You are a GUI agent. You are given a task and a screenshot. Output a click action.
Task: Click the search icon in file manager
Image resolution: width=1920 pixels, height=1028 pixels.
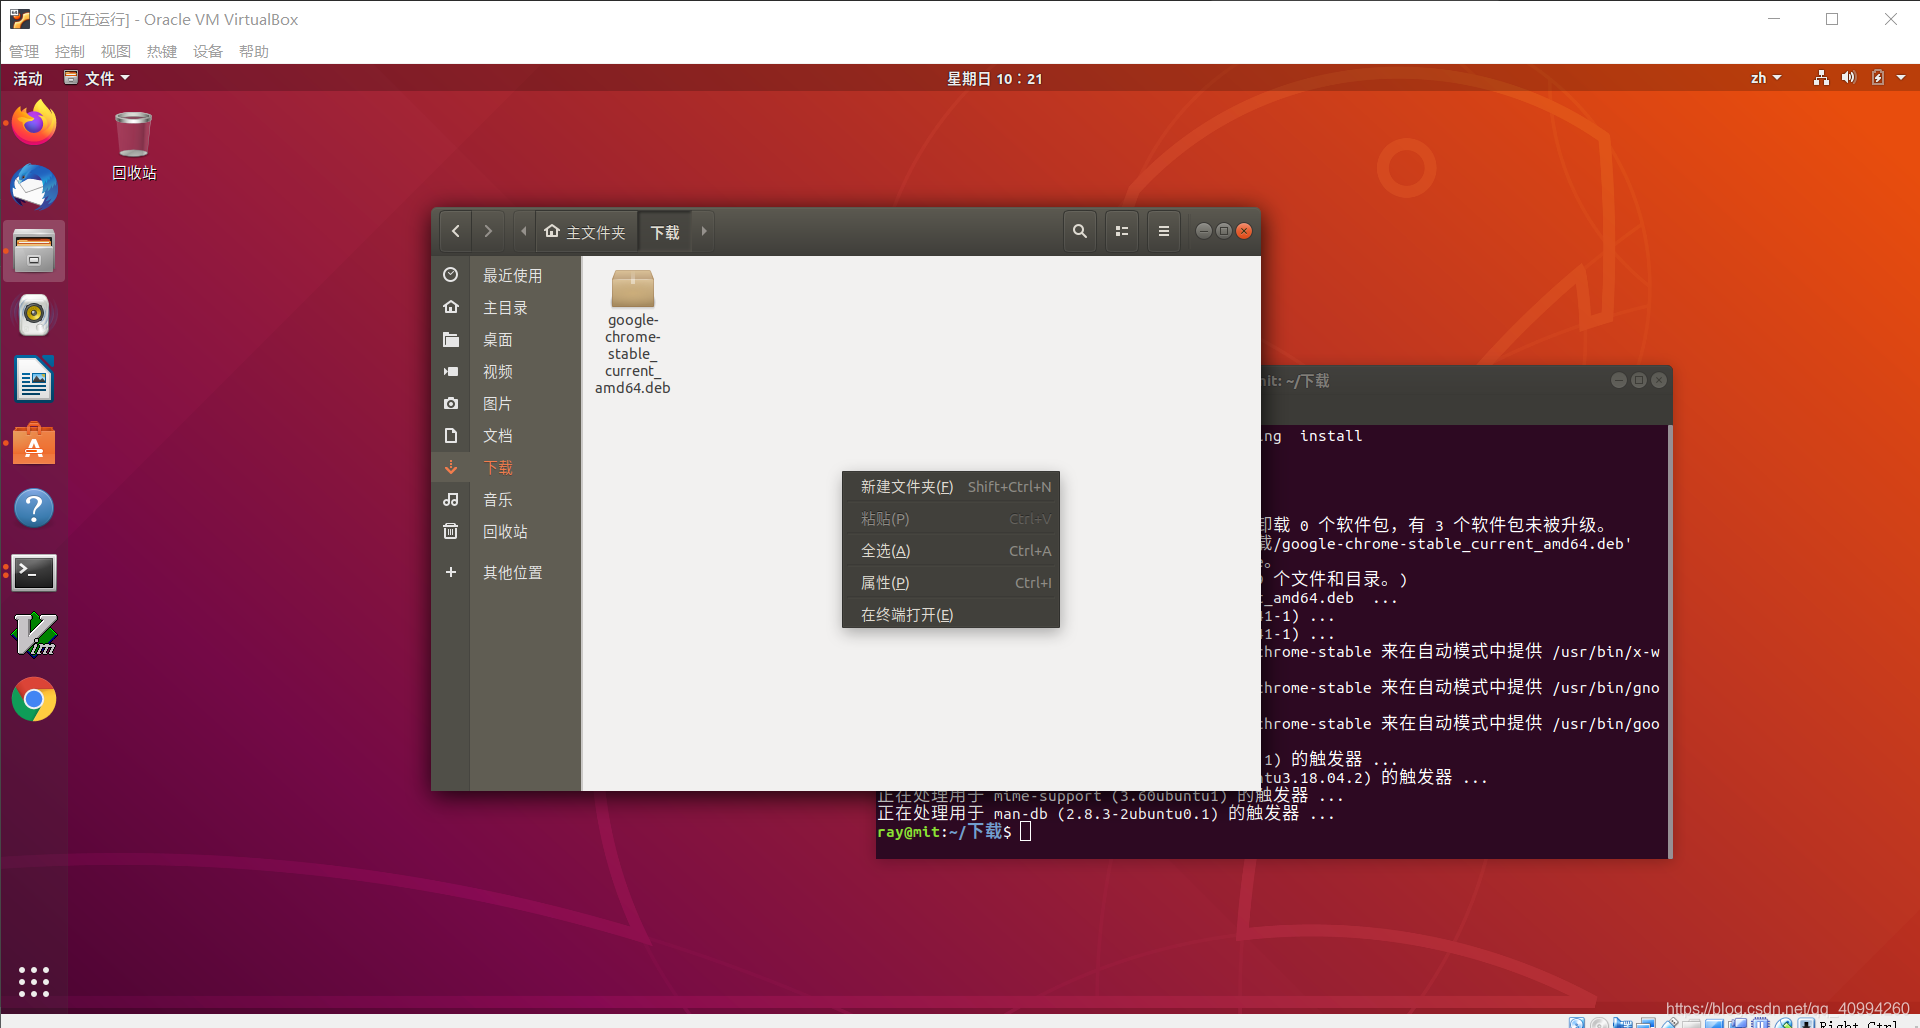pos(1080,231)
